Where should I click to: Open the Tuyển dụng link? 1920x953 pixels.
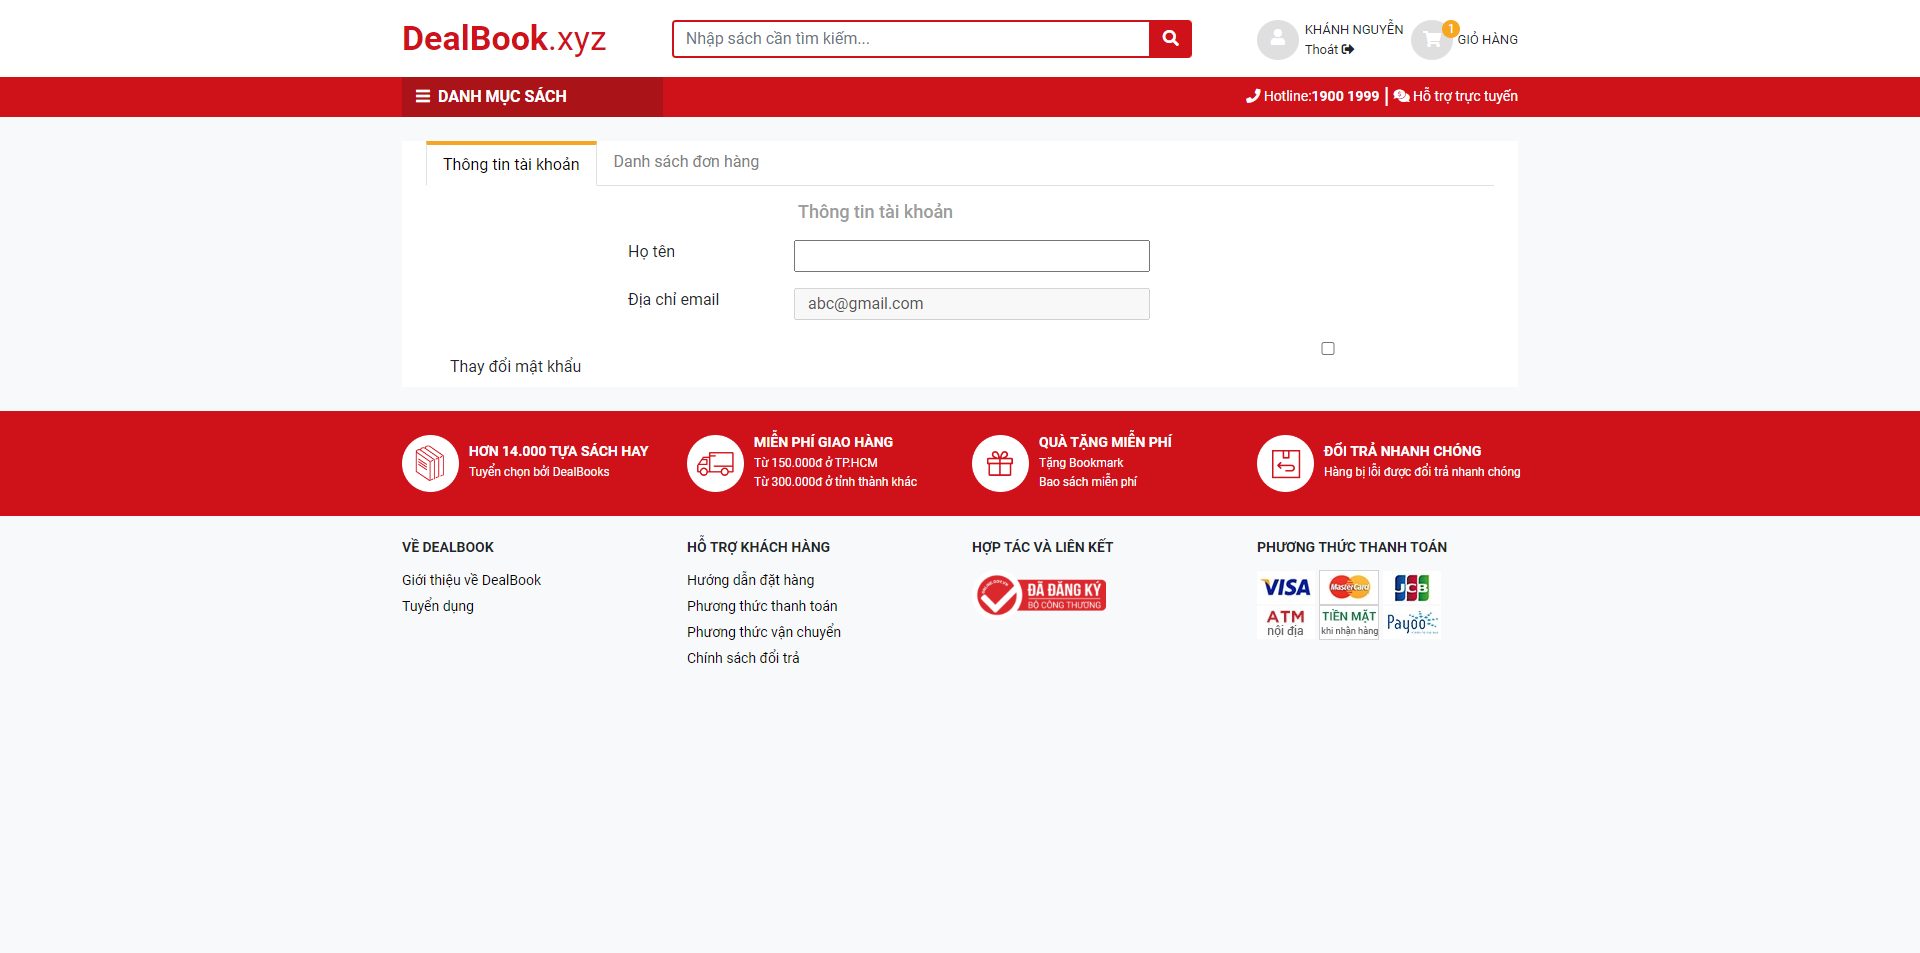pyautogui.click(x=438, y=606)
